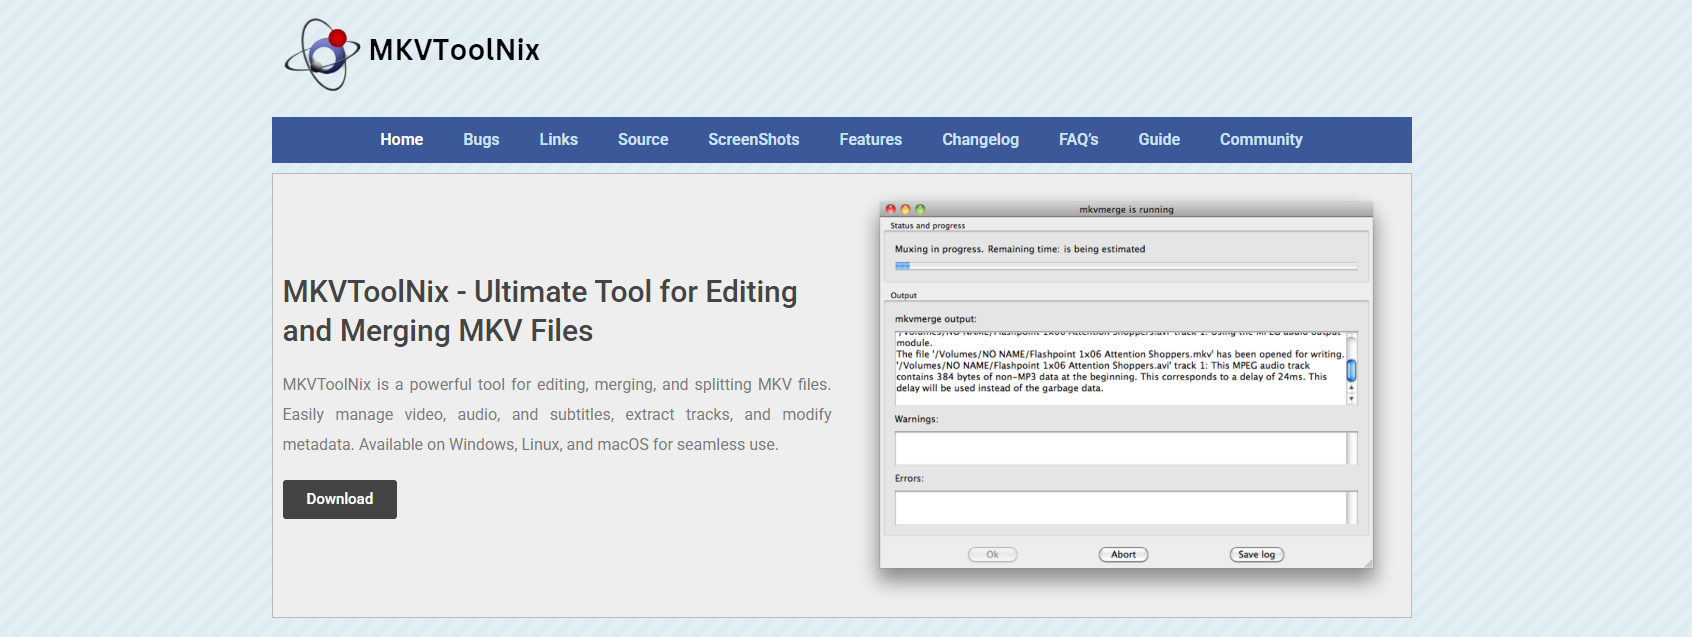The width and height of the screenshot is (1692, 637).
Task: Click the heading 'MKVToolNix - Ultimate Tool for Editing'
Action: coord(540,311)
